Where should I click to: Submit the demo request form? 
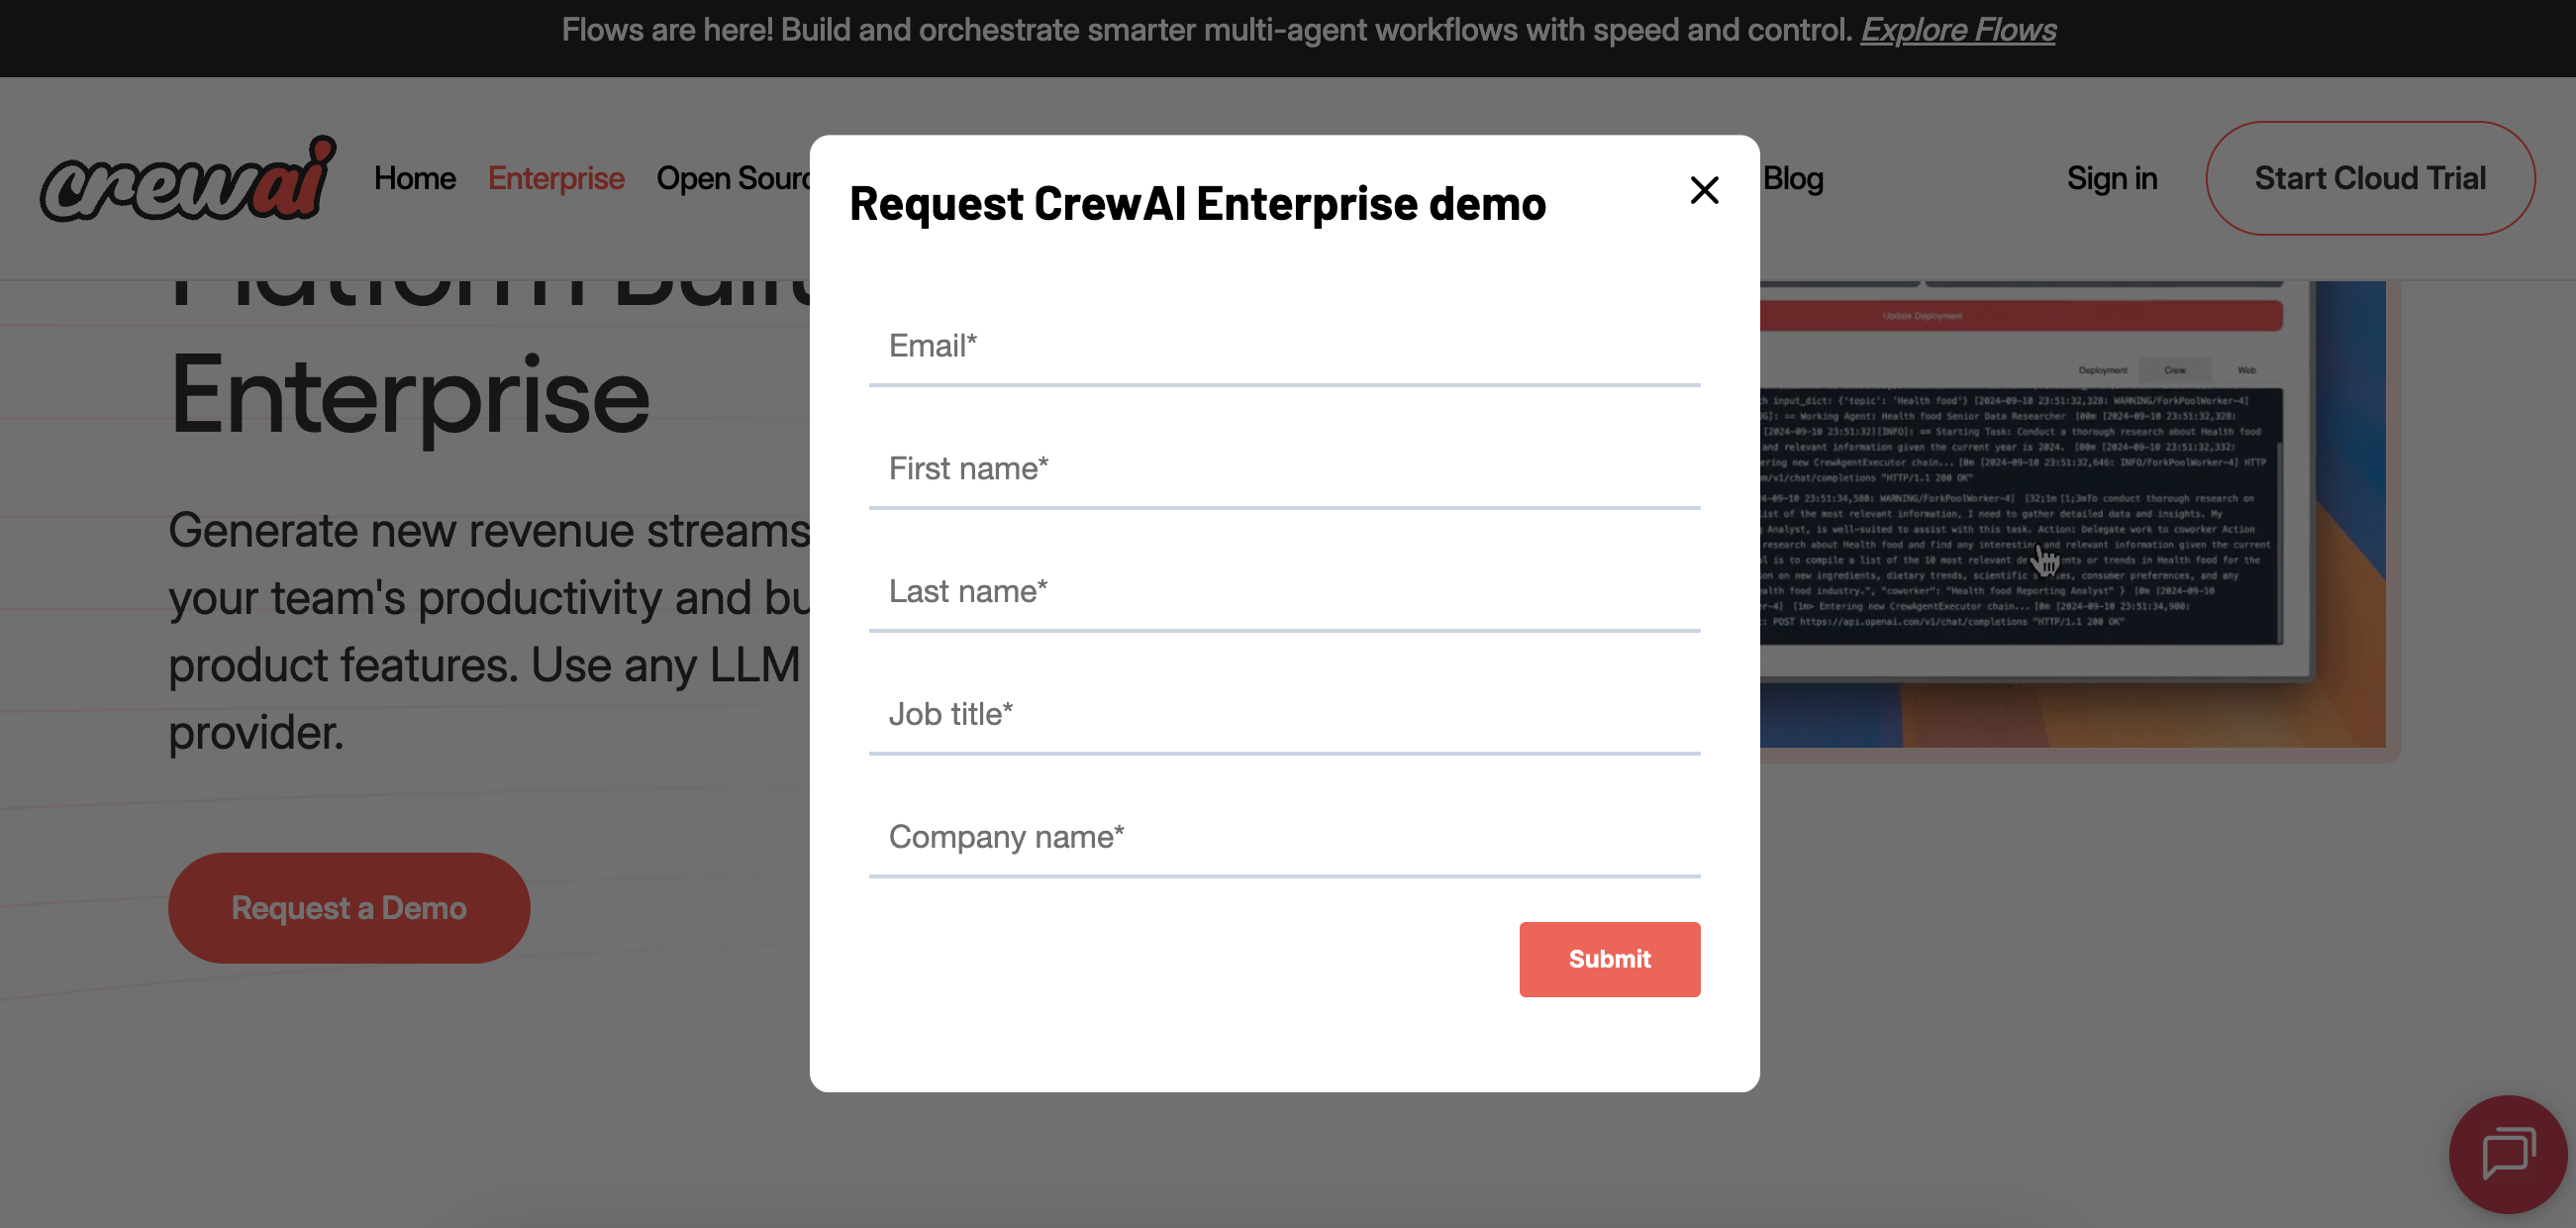pos(1609,959)
